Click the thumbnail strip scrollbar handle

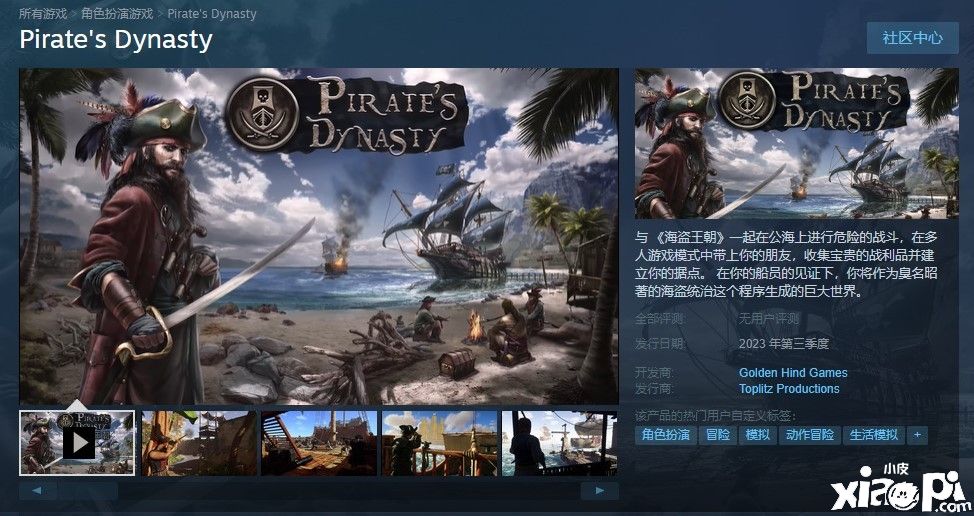click(x=88, y=491)
